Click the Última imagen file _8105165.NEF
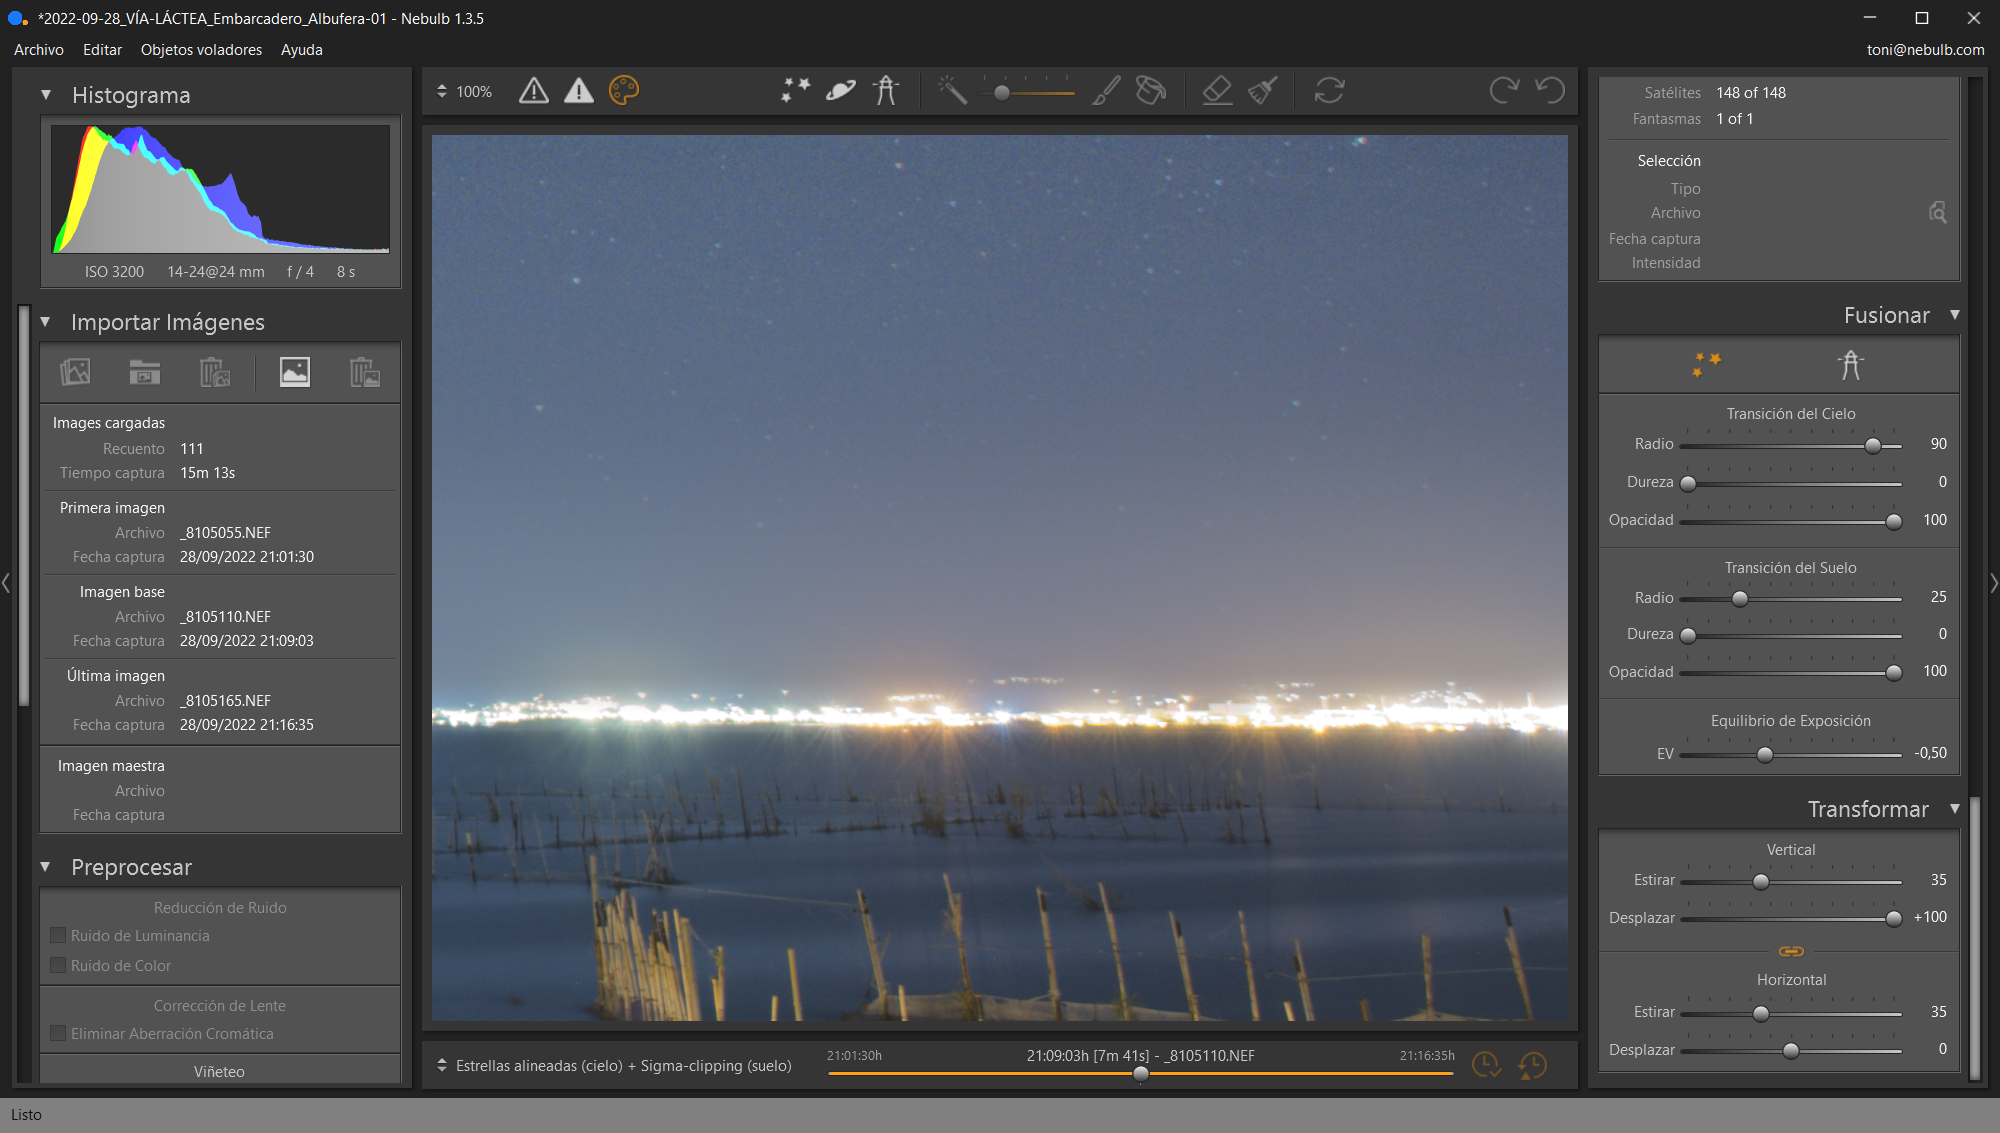This screenshot has width=2000, height=1133. point(226,701)
